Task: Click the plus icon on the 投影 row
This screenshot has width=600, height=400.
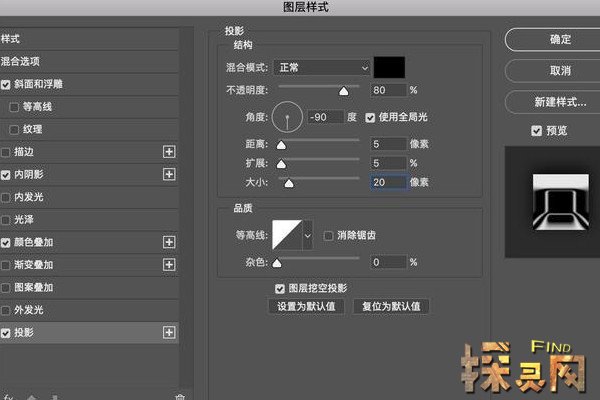Action: (169, 332)
